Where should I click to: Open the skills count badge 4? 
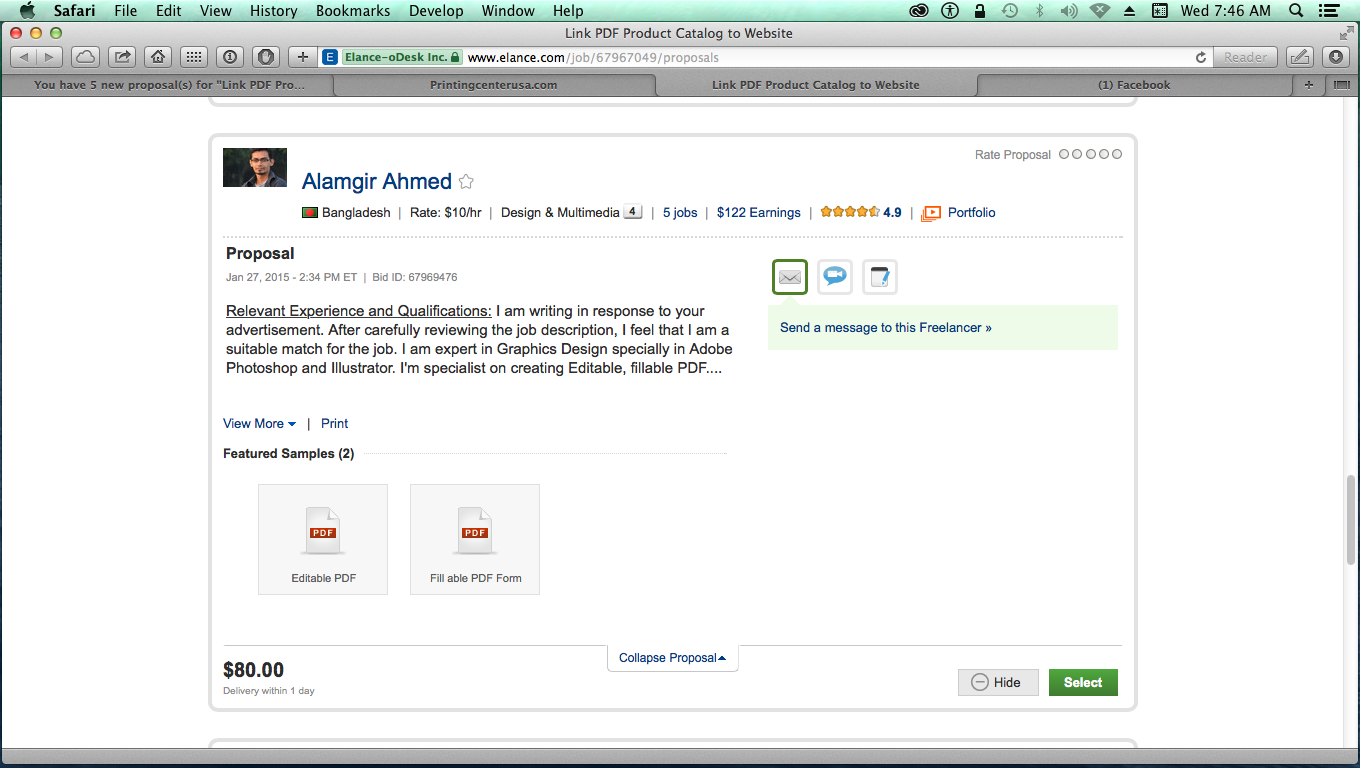pos(632,212)
